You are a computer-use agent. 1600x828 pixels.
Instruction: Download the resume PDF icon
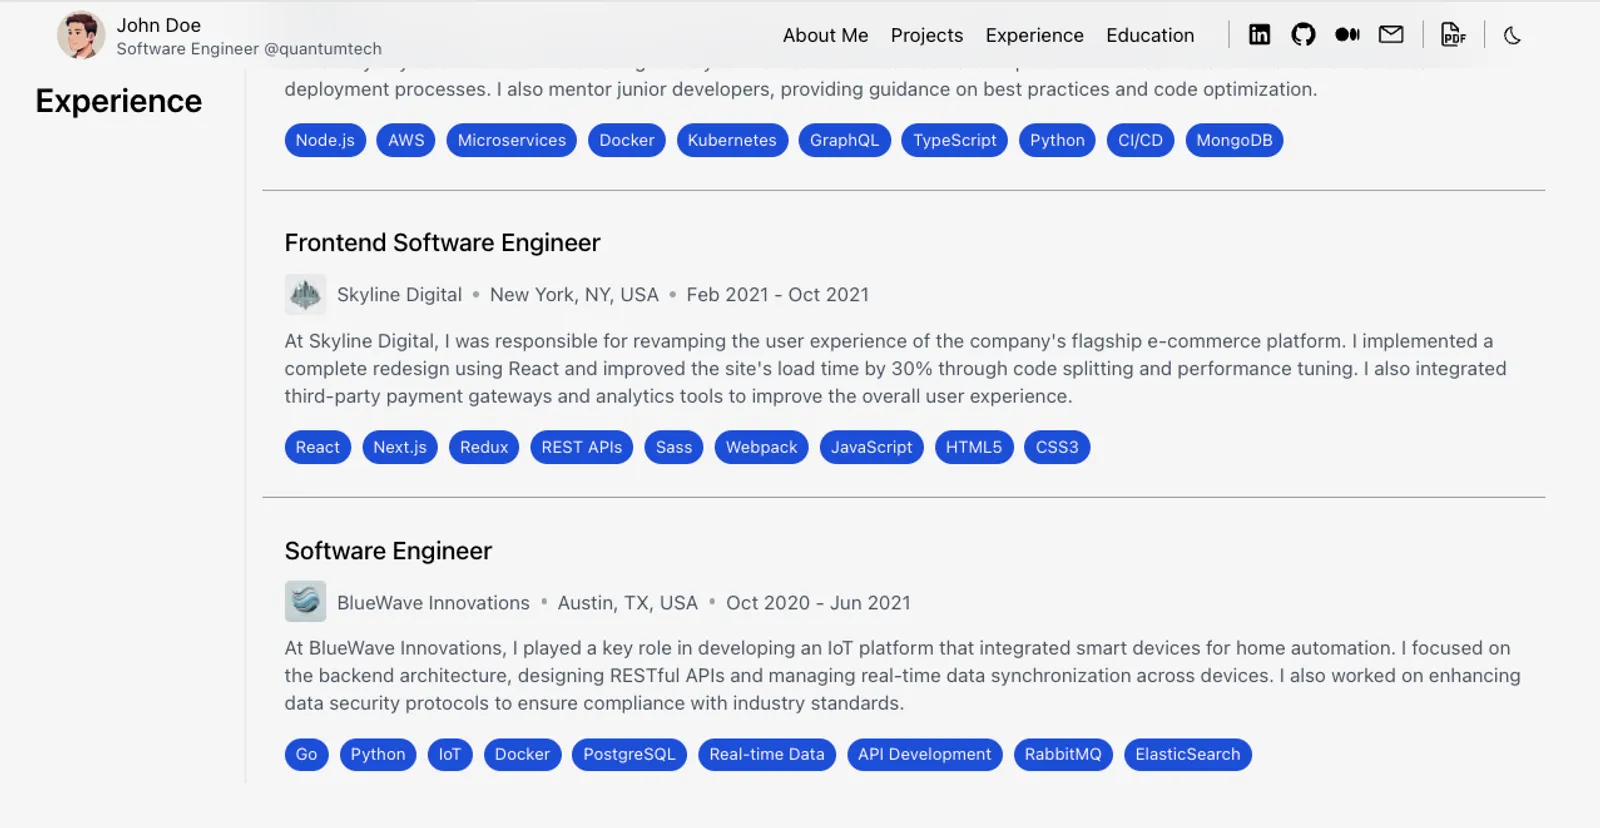click(x=1453, y=35)
